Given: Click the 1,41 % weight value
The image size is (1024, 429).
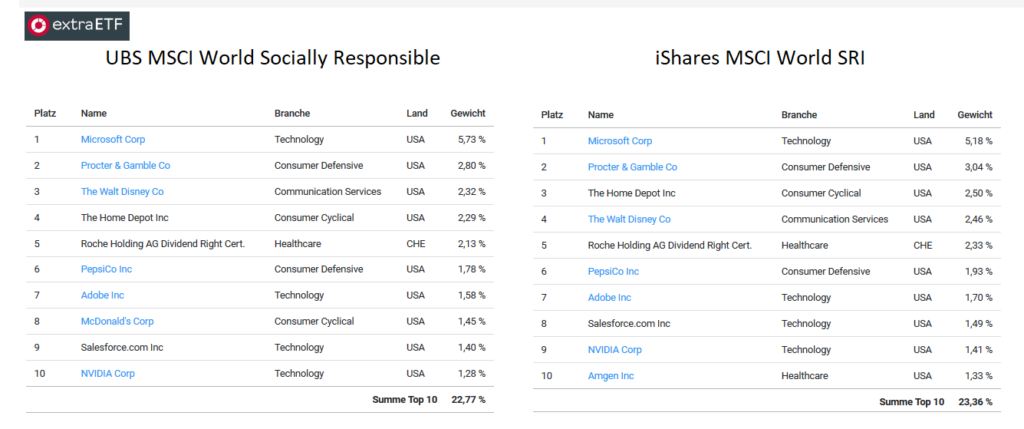Looking at the screenshot, I should [978, 349].
